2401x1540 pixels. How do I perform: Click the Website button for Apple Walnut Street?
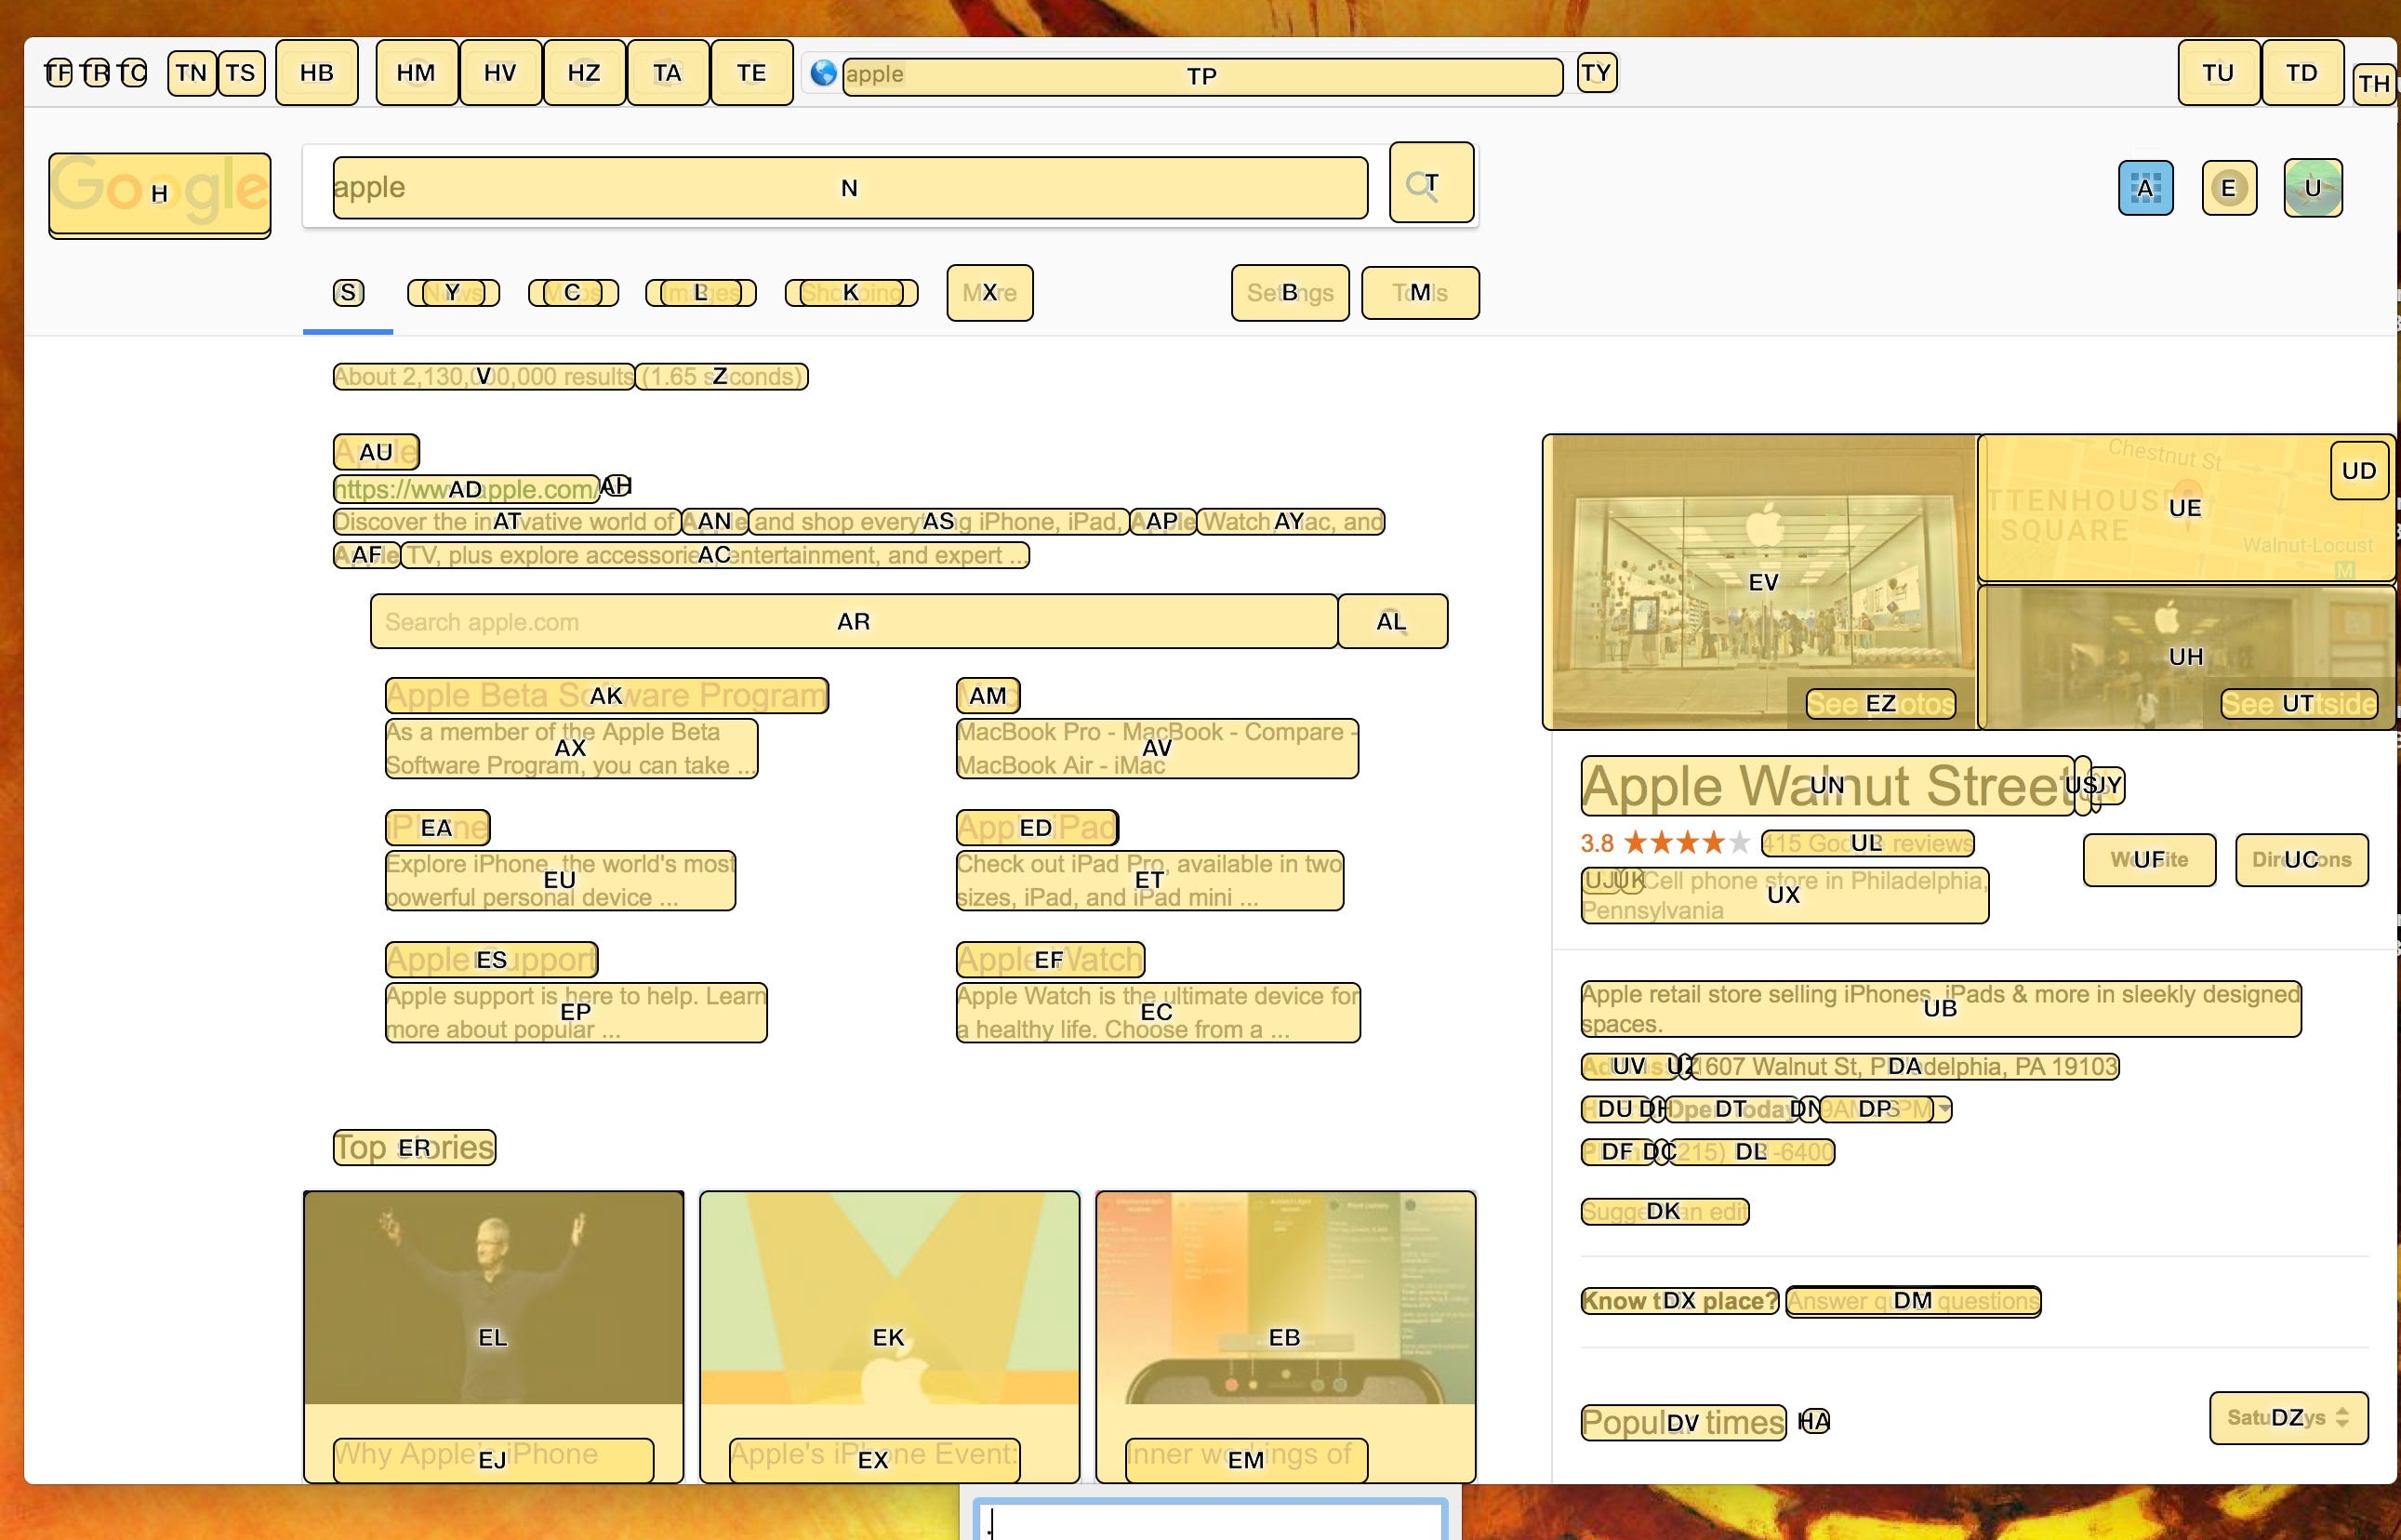point(2149,859)
